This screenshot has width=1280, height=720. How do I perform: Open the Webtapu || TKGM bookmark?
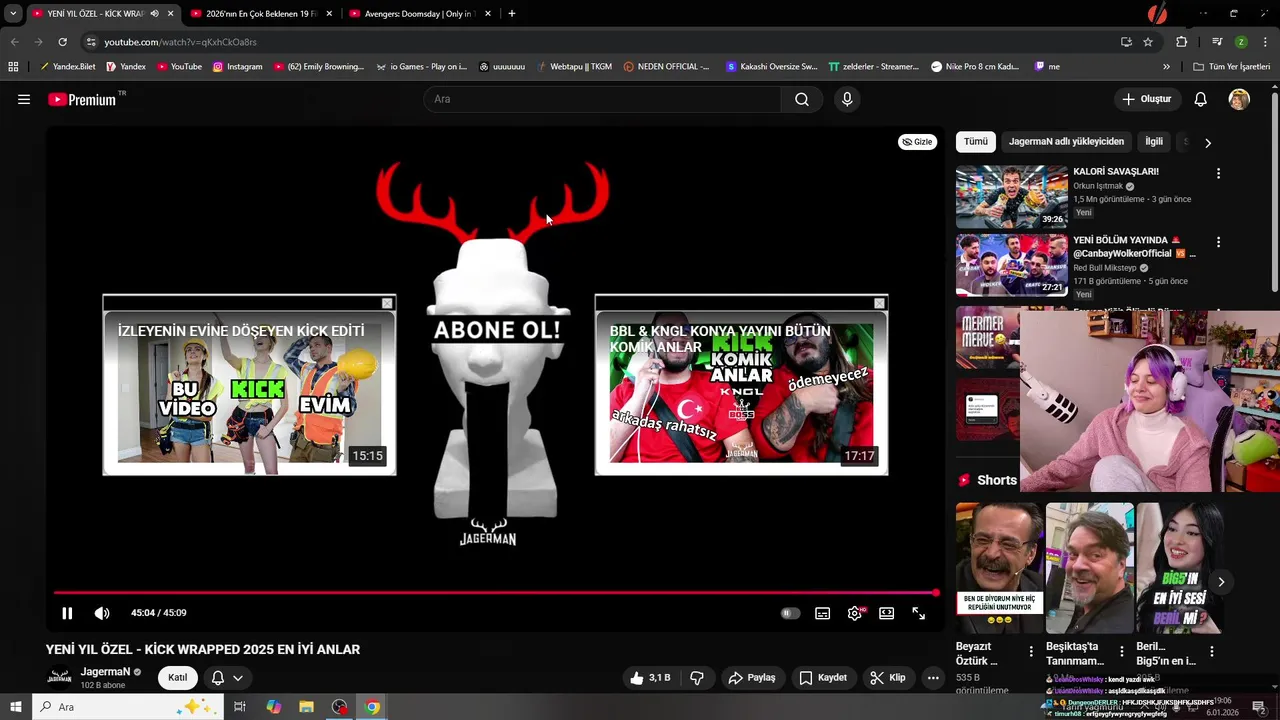(x=574, y=67)
